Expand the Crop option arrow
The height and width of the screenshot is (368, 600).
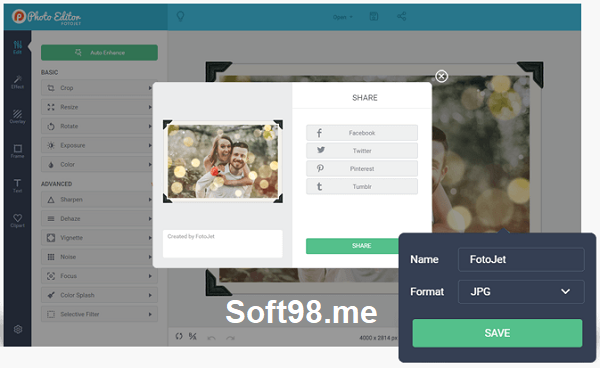tap(150, 88)
